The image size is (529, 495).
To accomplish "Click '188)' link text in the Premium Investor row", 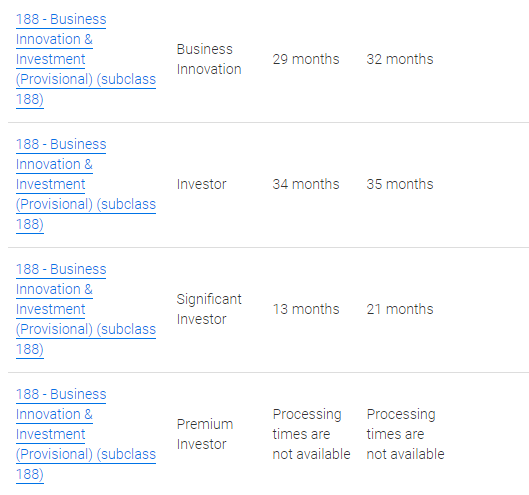I will tap(30, 474).
